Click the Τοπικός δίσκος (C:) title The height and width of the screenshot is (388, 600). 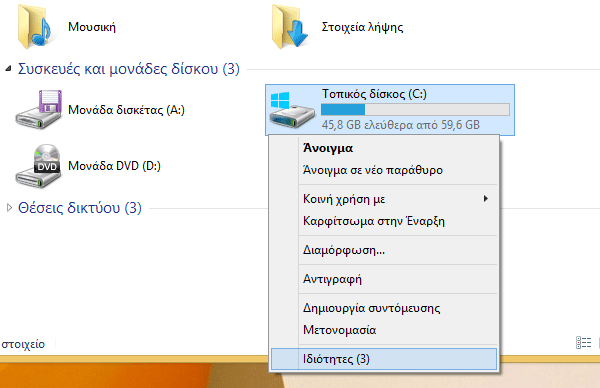tap(374, 94)
